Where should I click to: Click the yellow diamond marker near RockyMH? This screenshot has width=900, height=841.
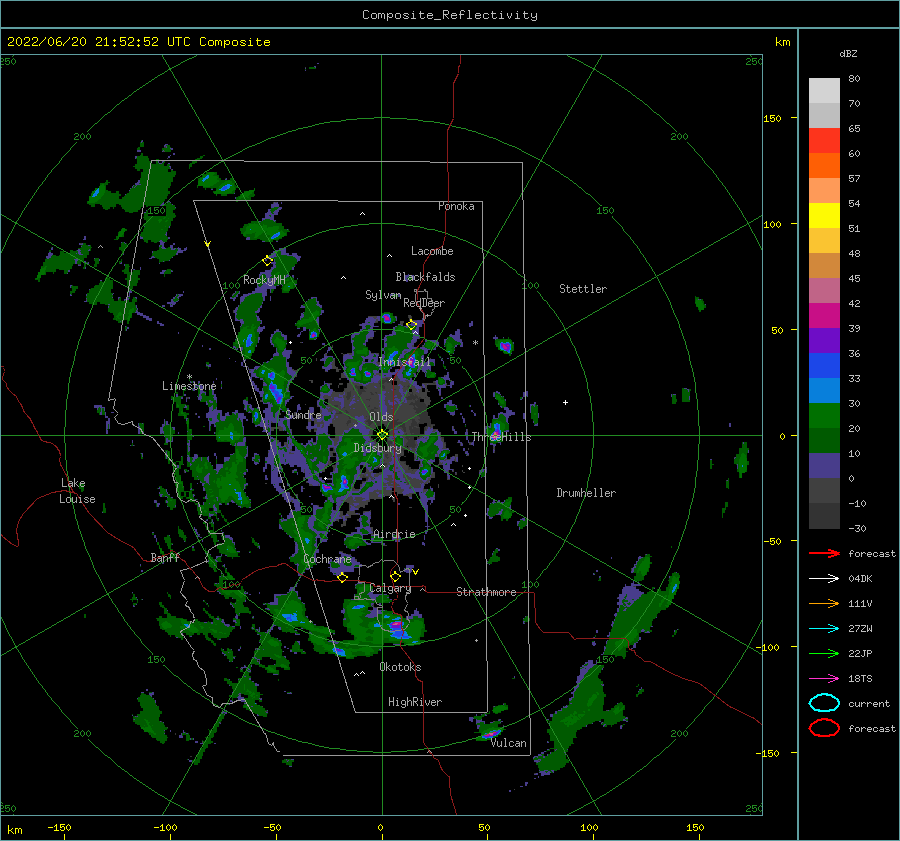point(267,261)
